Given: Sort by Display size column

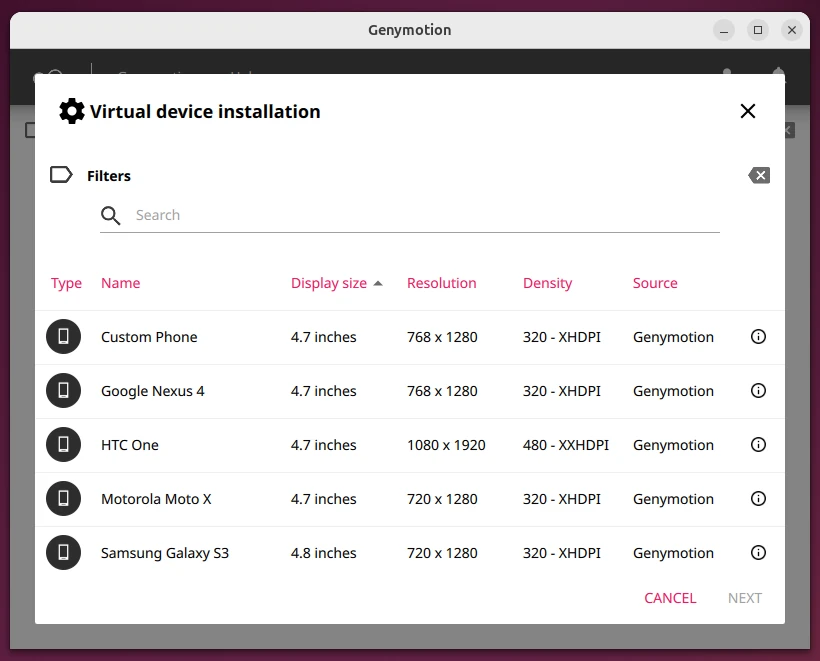Looking at the screenshot, I should click(328, 283).
